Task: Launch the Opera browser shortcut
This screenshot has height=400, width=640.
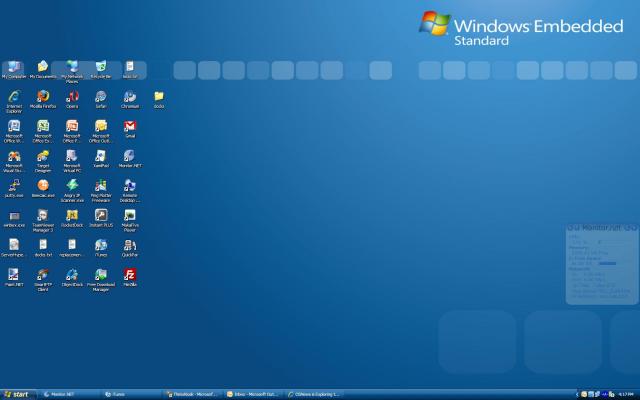Action: point(72,99)
